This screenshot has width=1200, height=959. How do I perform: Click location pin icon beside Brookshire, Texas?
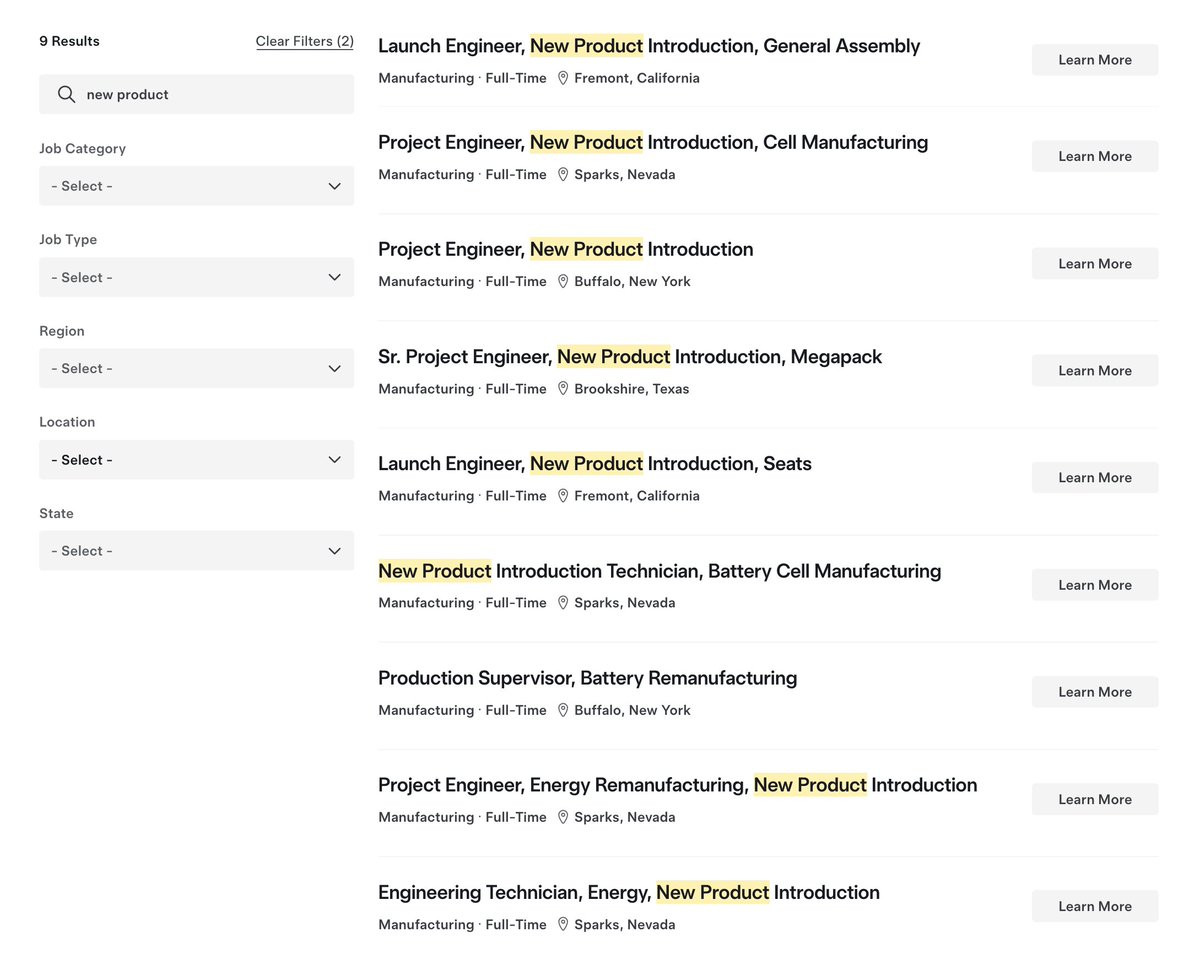coord(563,388)
